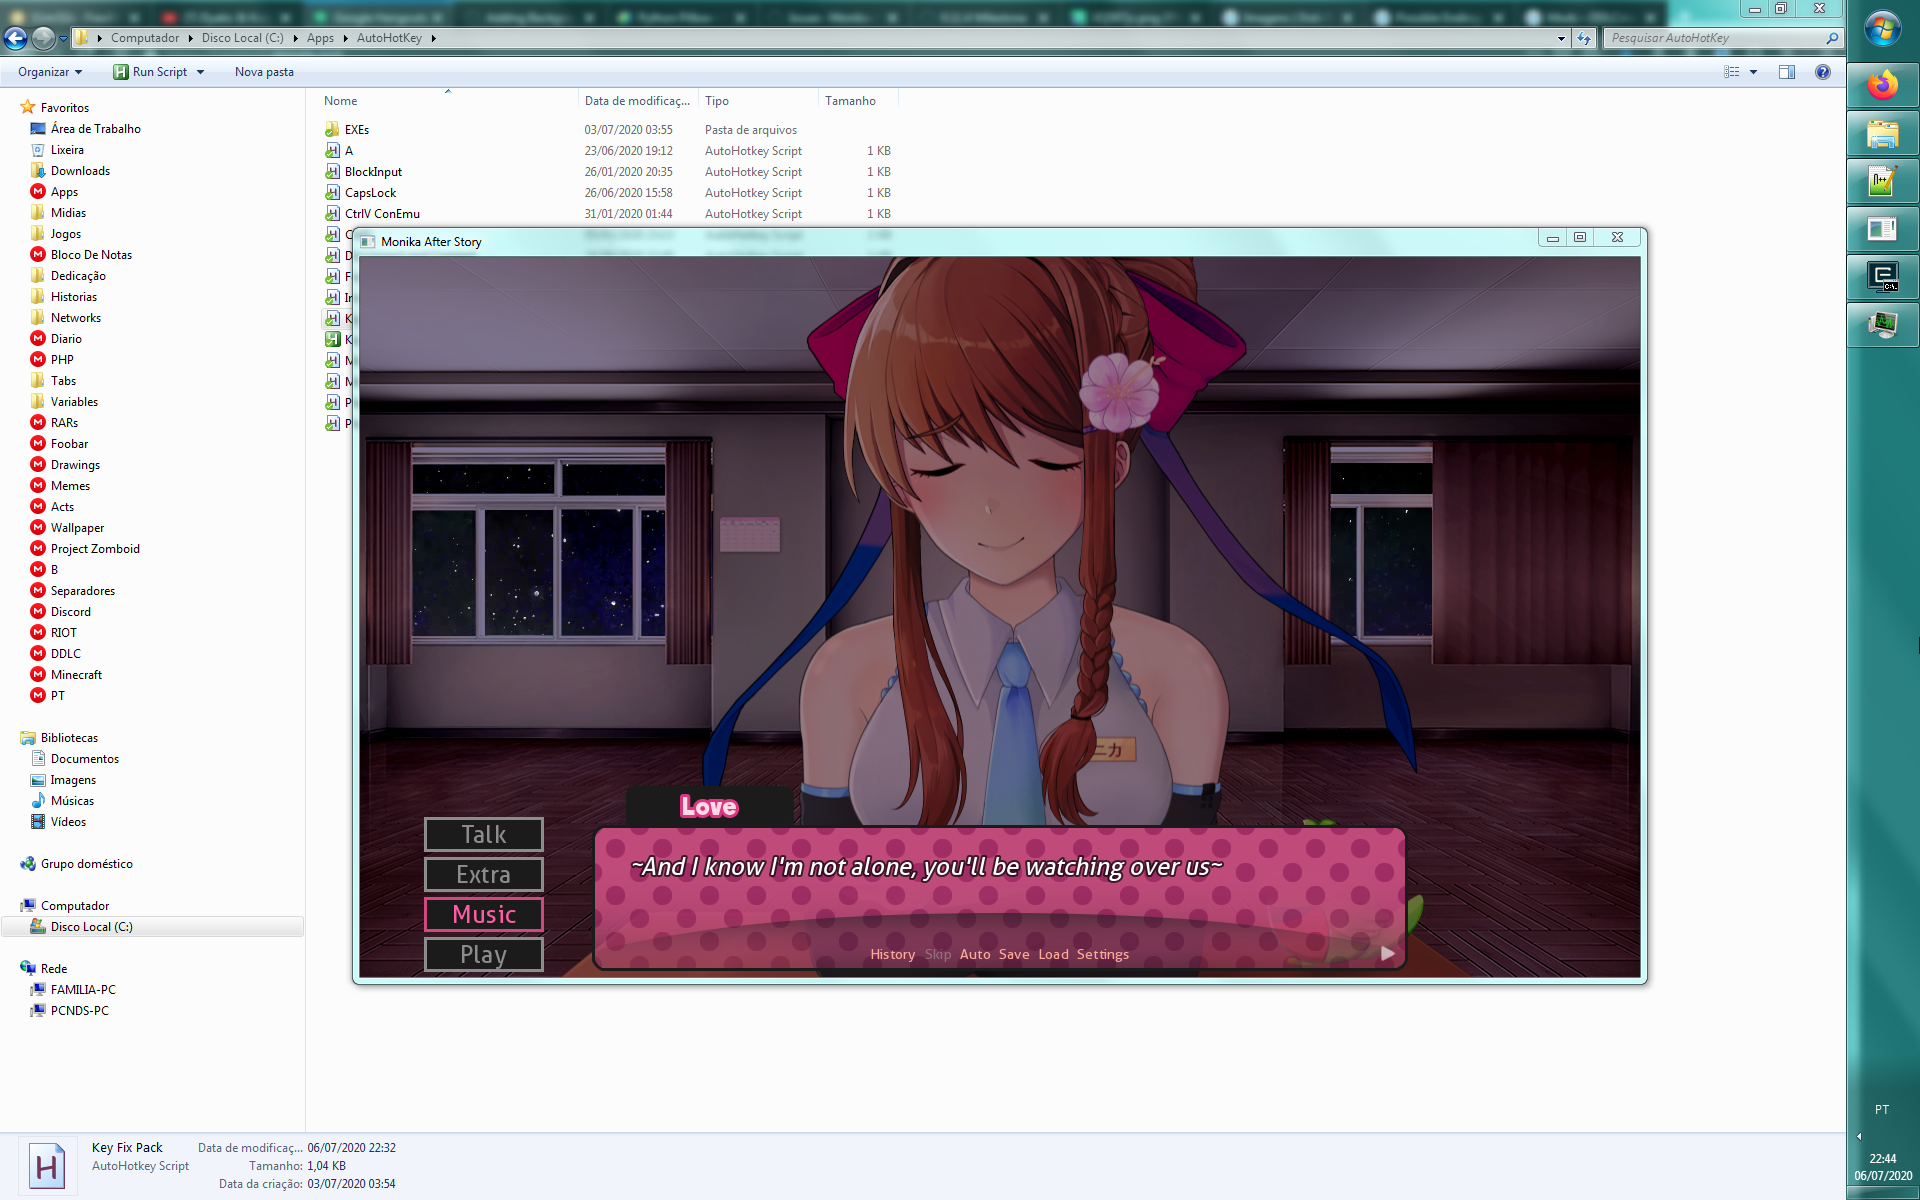Toggle Skip in the dialogue bar
This screenshot has width=1920, height=1200.
[x=937, y=954]
